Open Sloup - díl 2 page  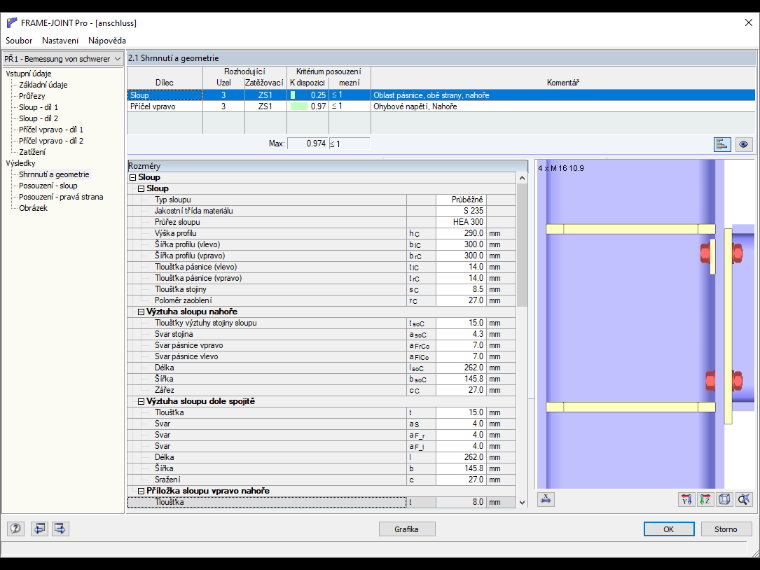coord(38,118)
